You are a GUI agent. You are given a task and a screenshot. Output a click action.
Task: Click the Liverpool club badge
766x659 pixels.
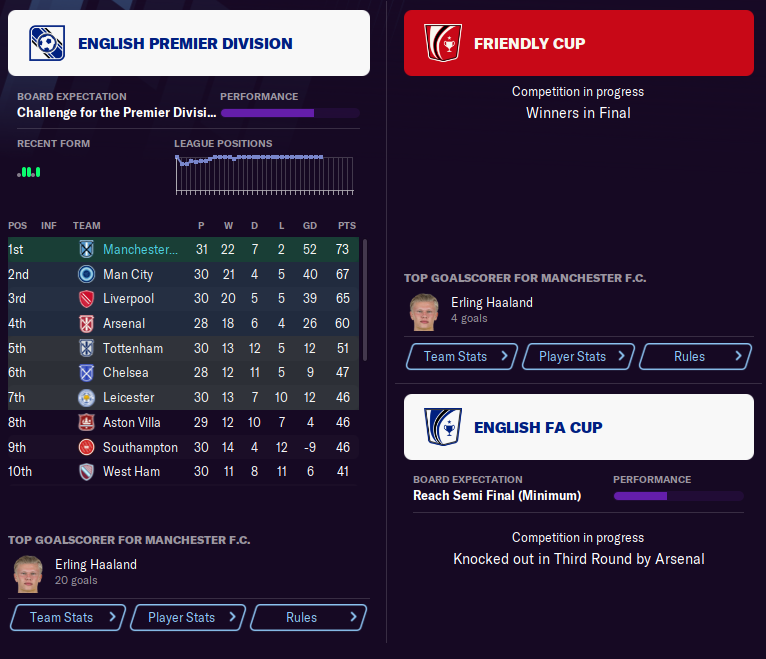(x=87, y=299)
